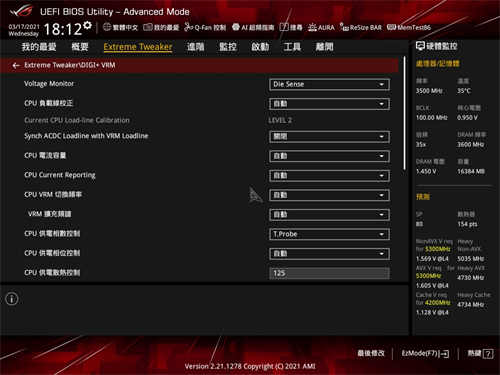
Task: Click the settings list vertical scrollbar
Action: coord(405,113)
